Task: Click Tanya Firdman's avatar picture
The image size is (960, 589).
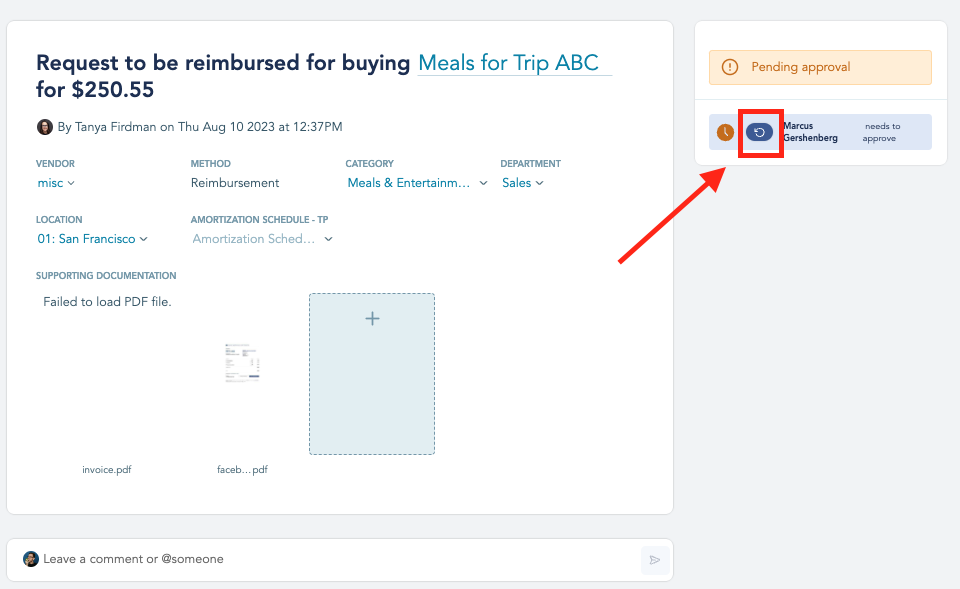Action: pyautogui.click(x=45, y=127)
